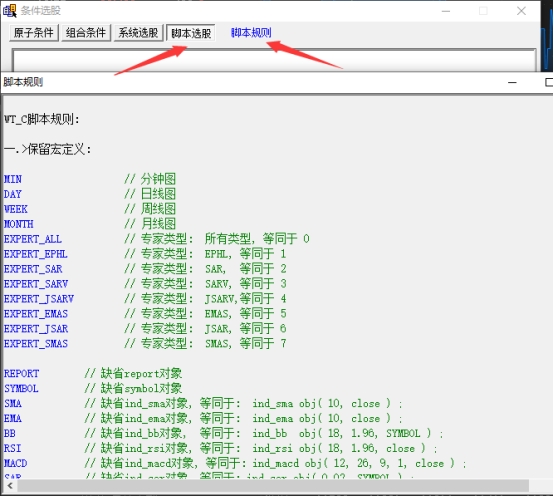
Task: Click the REPORT macro text
Action: tap(21, 374)
